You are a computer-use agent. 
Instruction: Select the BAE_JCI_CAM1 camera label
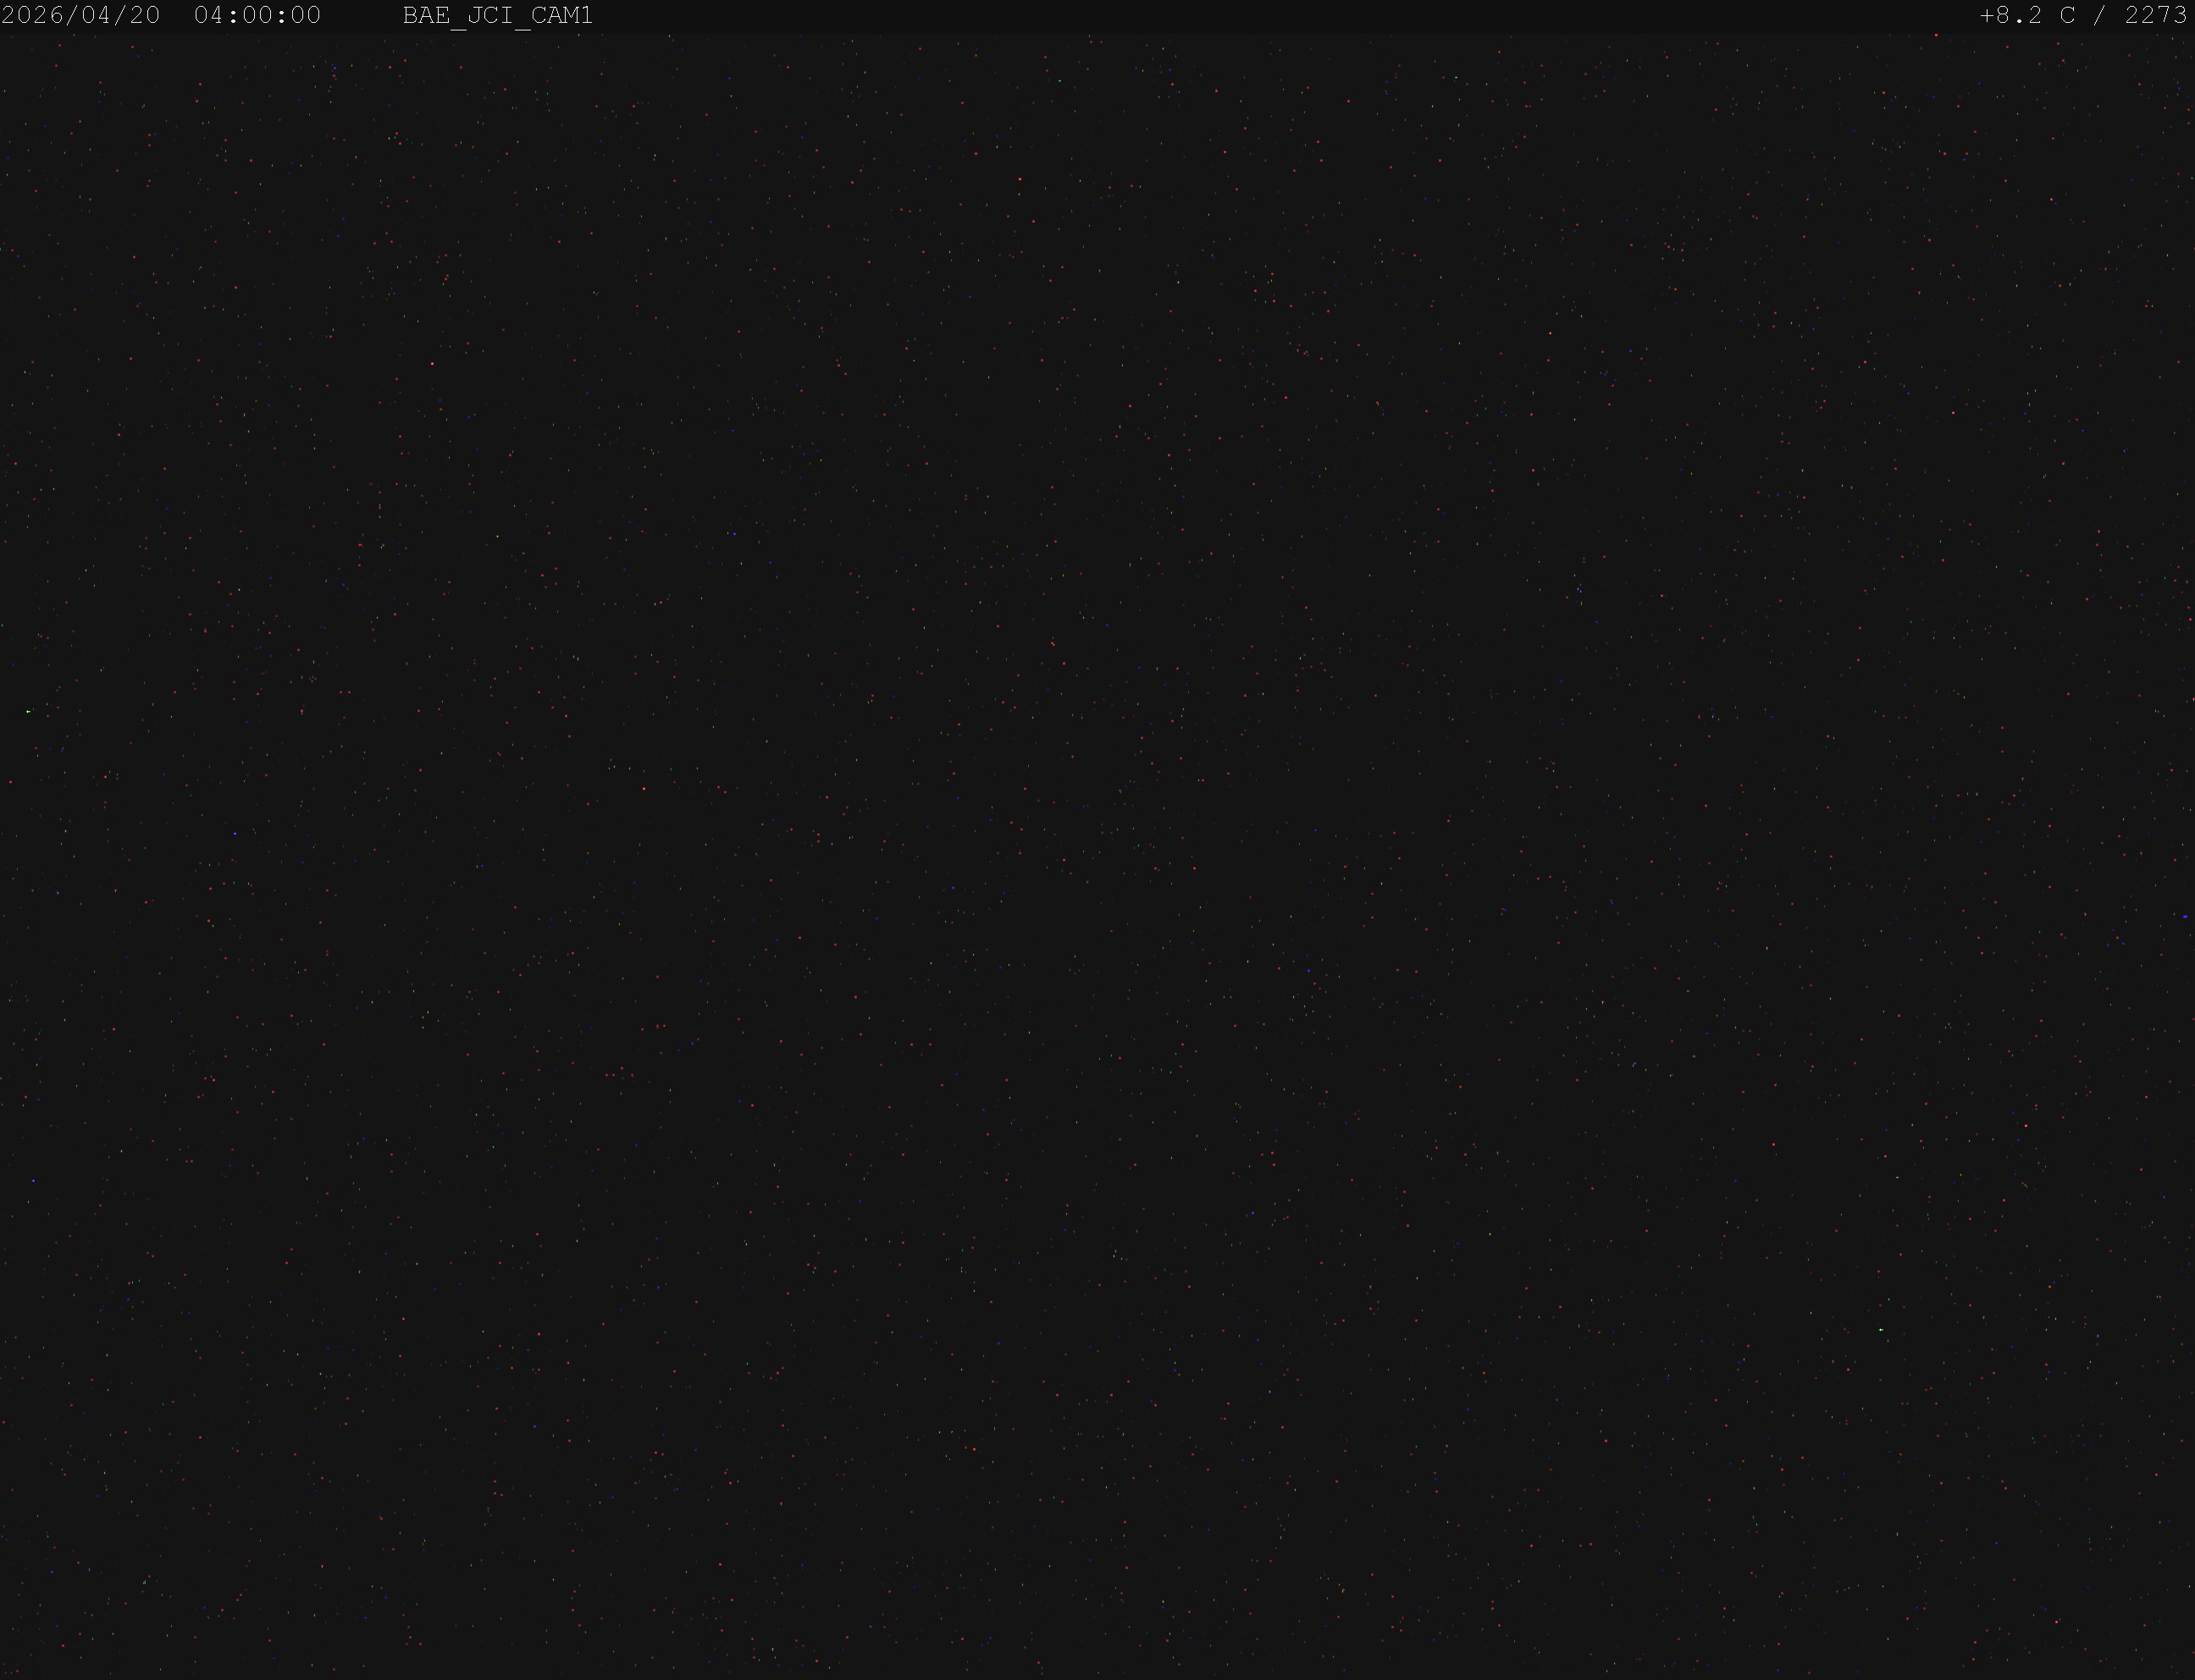click(498, 16)
